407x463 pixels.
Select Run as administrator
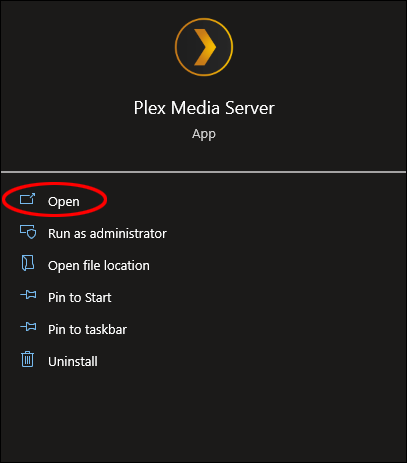[x=107, y=234]
